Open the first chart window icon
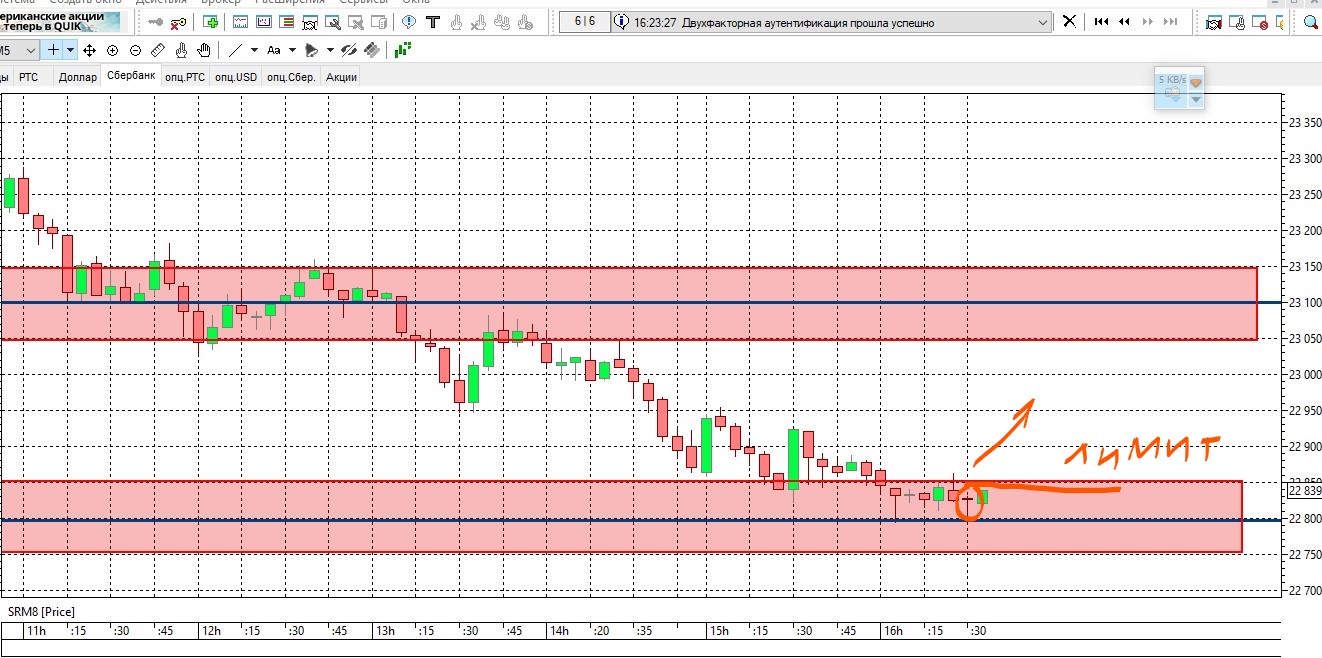 point(240,22)
